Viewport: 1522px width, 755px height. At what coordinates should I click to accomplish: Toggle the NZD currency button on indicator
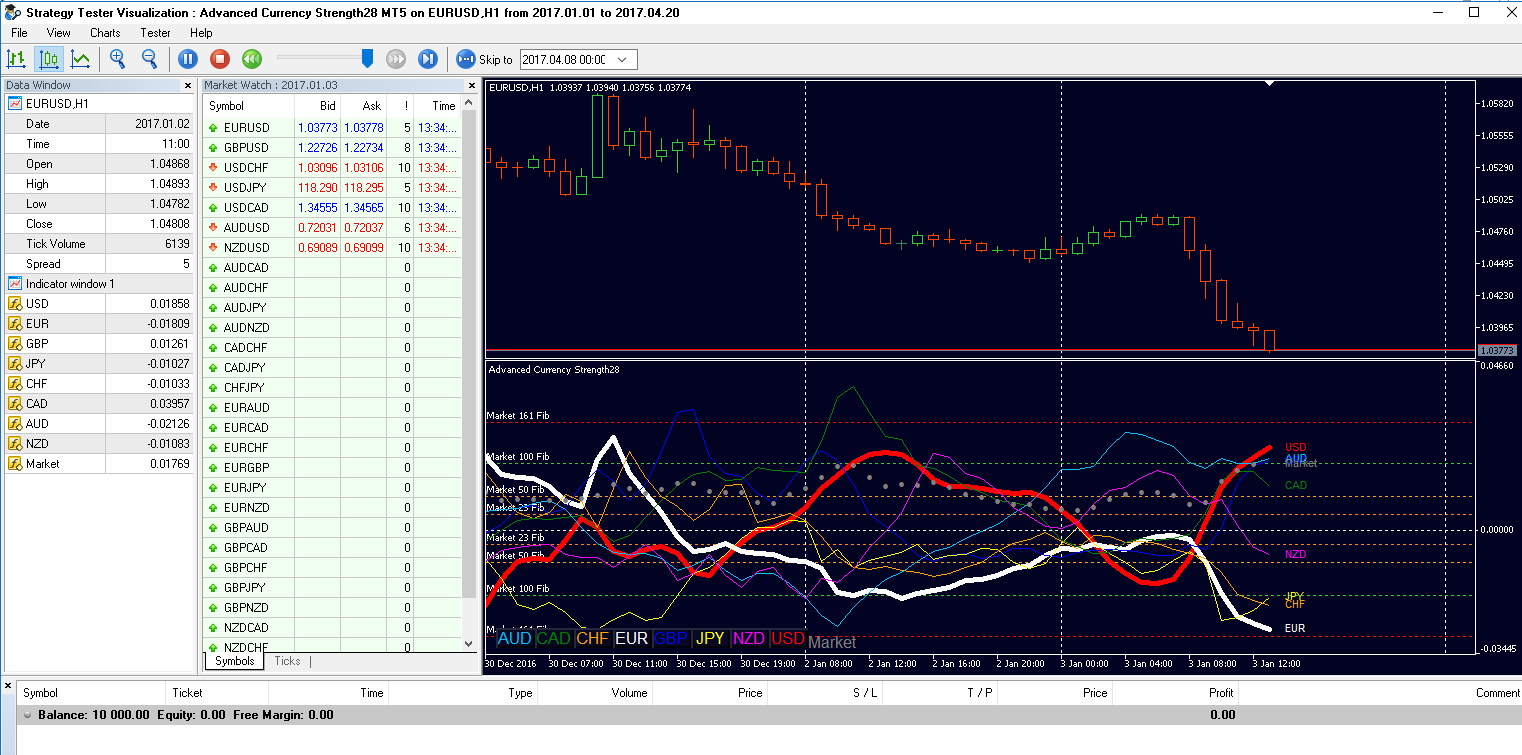coord(749,638)
